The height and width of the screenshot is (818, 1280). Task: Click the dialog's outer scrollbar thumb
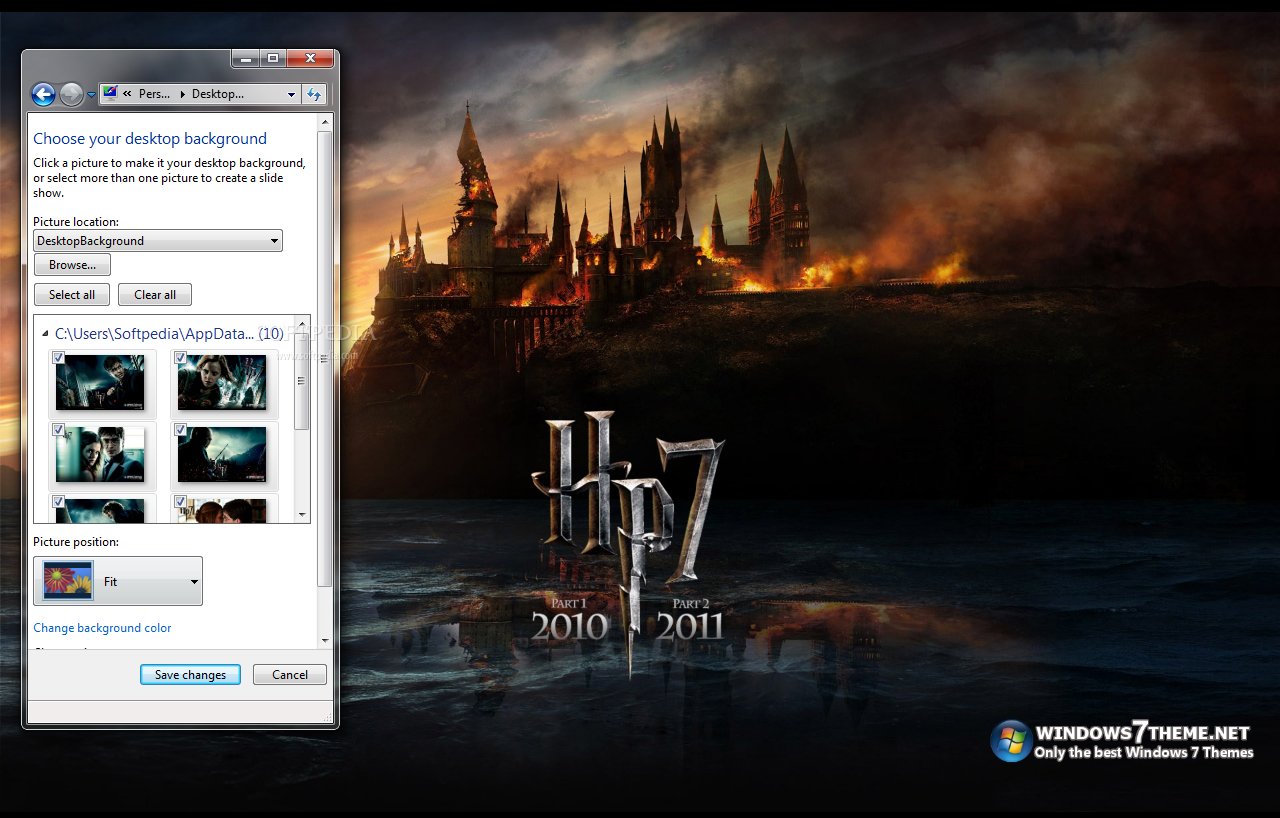coord(325,358)
